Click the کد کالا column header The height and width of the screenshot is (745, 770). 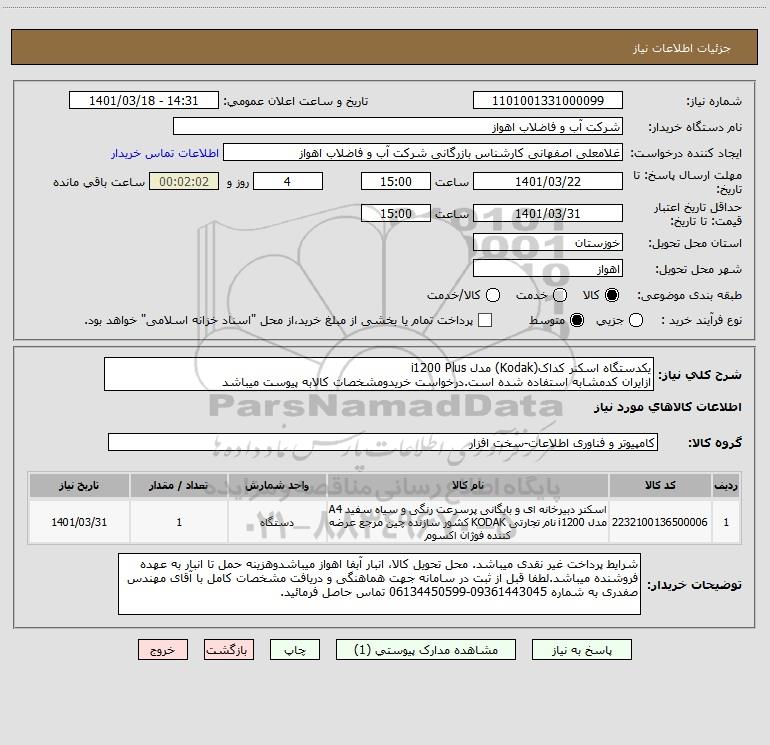coord(660,485)
